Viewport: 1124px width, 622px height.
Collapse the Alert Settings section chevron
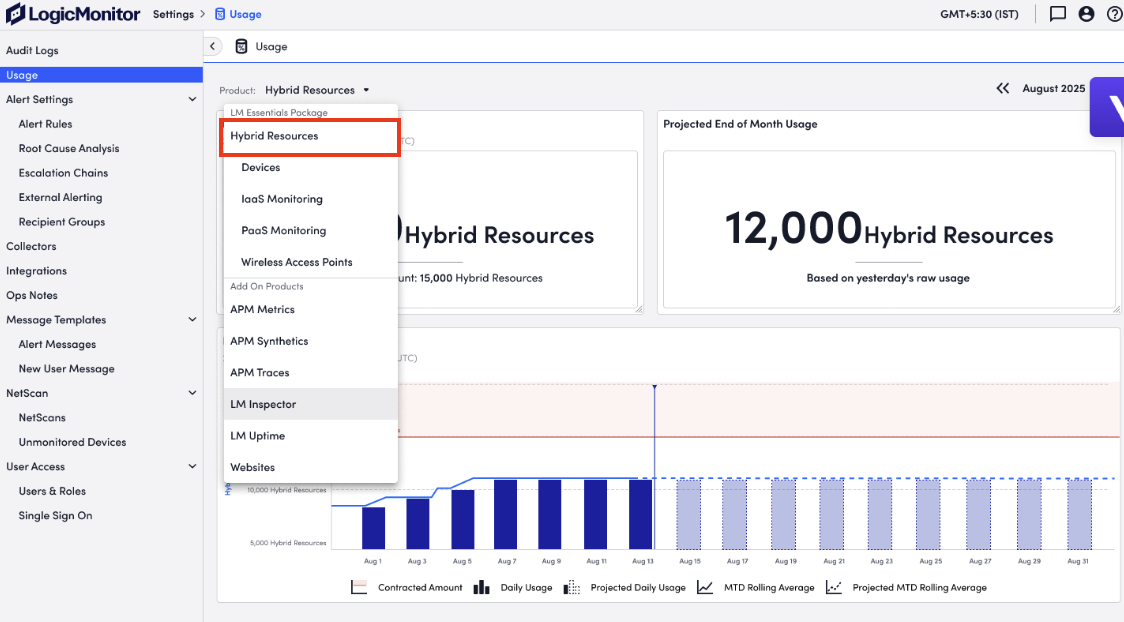tap(192, 99)
